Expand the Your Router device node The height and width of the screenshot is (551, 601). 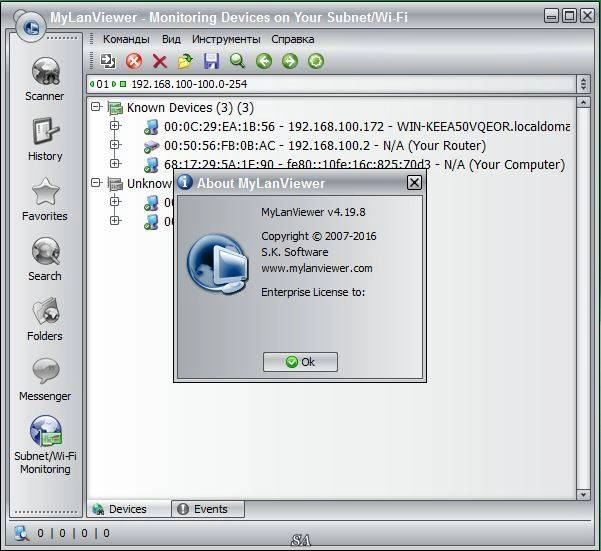coord(115,144)
